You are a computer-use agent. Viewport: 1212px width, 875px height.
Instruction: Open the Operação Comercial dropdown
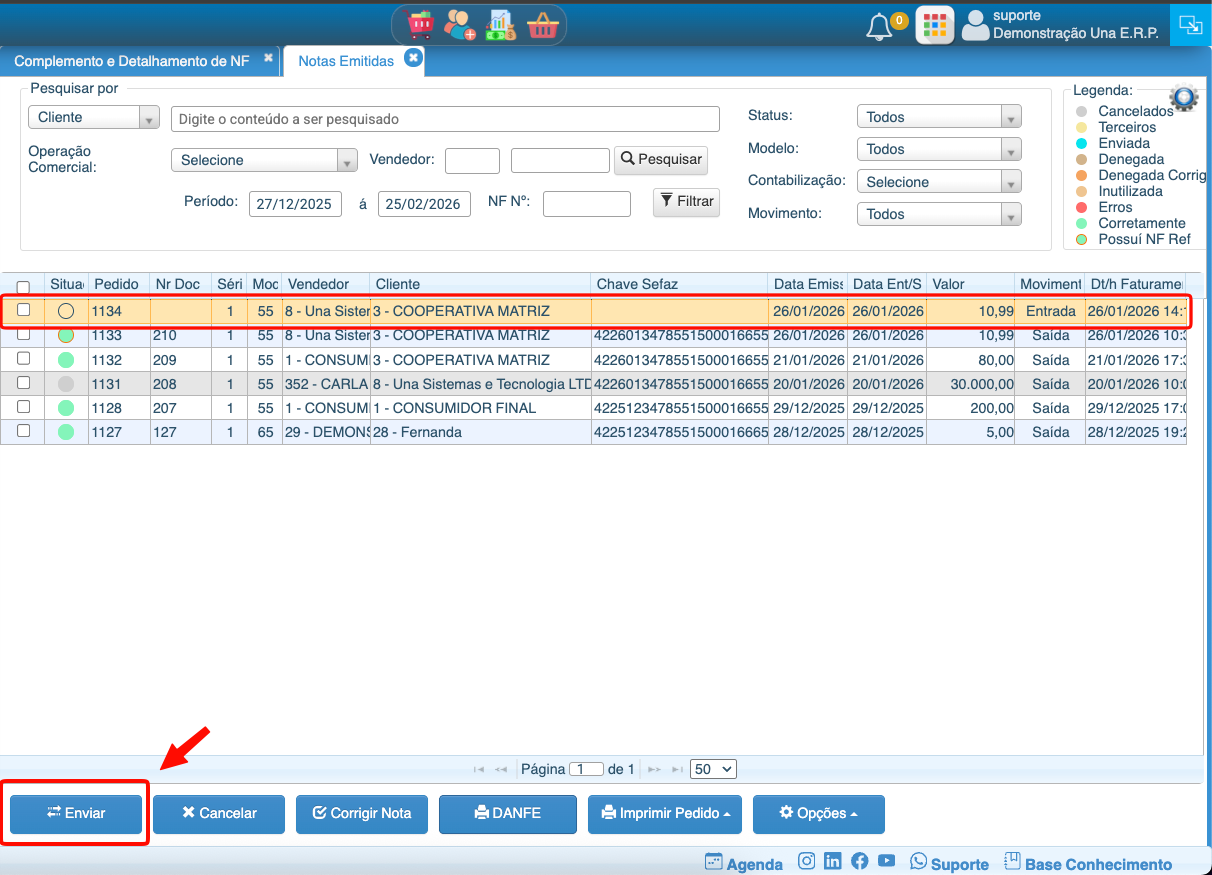(x=264, y=160)
